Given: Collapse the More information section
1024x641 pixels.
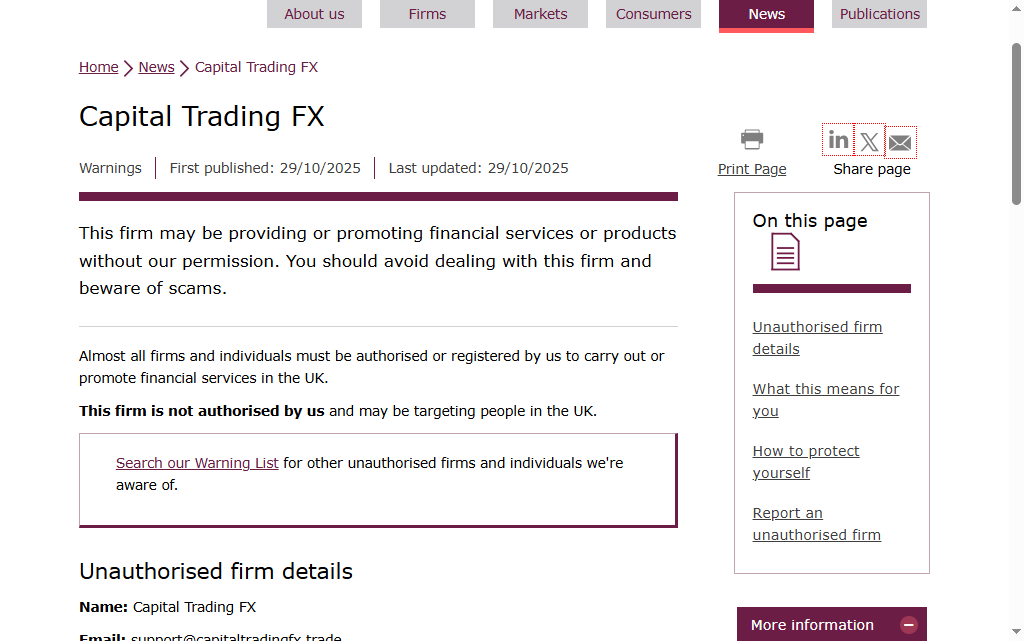Looking at the screenshot, I should pyautogui.click(x=909, y=625).
